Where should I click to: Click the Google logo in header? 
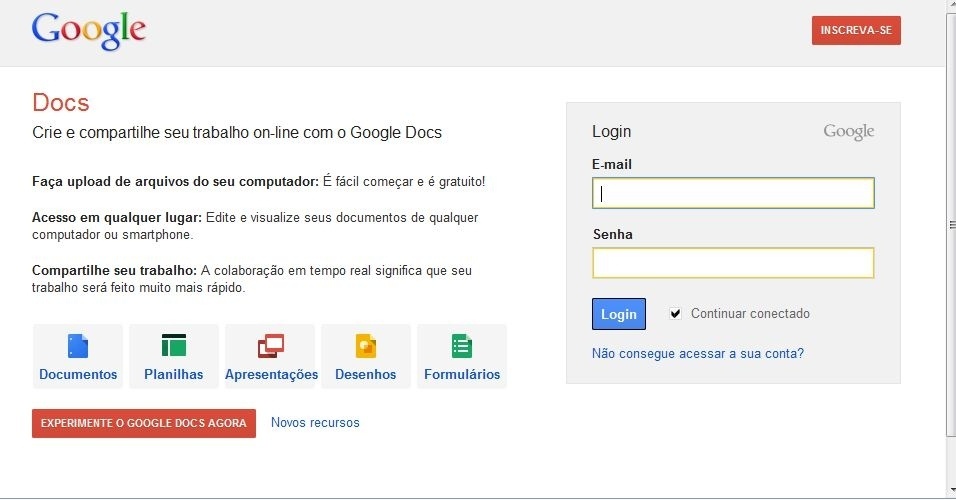89,30
